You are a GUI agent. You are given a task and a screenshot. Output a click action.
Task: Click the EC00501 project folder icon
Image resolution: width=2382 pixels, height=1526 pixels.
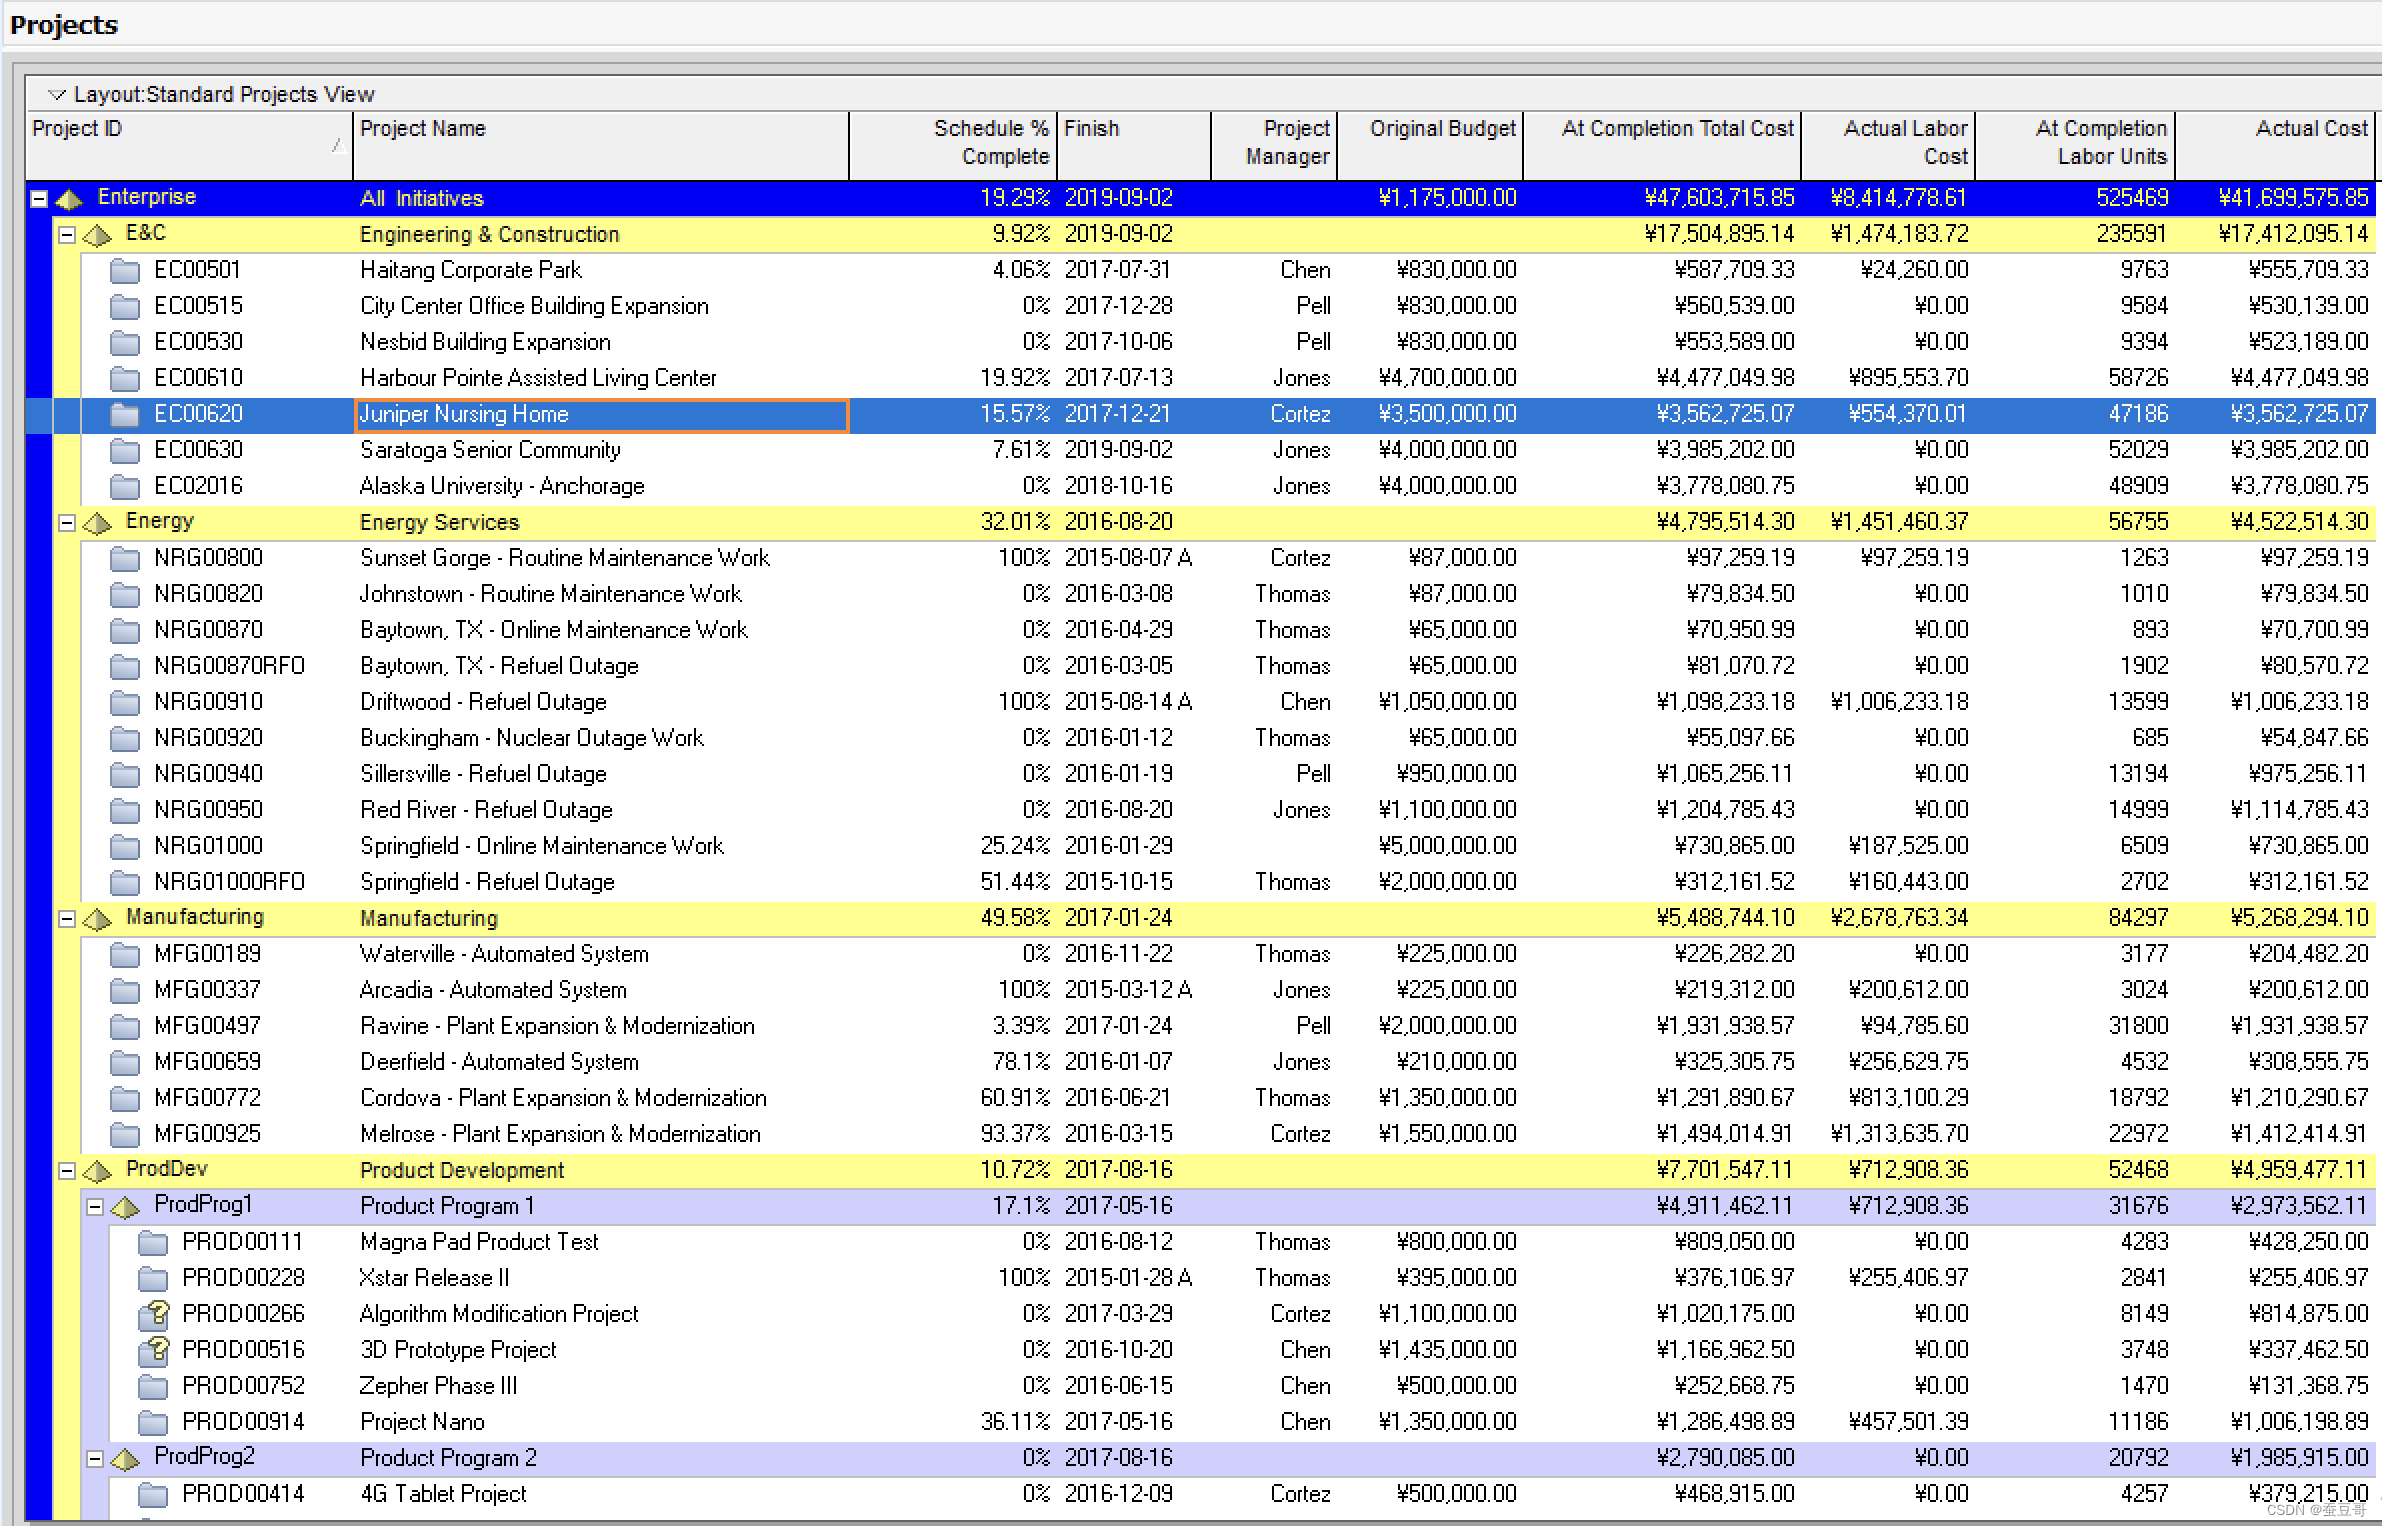pyautogui.click(x=124, y=270)
